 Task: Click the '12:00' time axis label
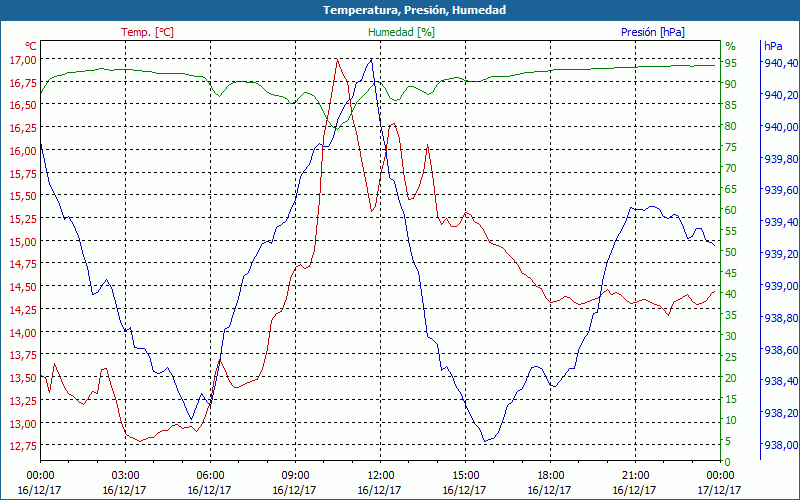[x=380, y=476]
